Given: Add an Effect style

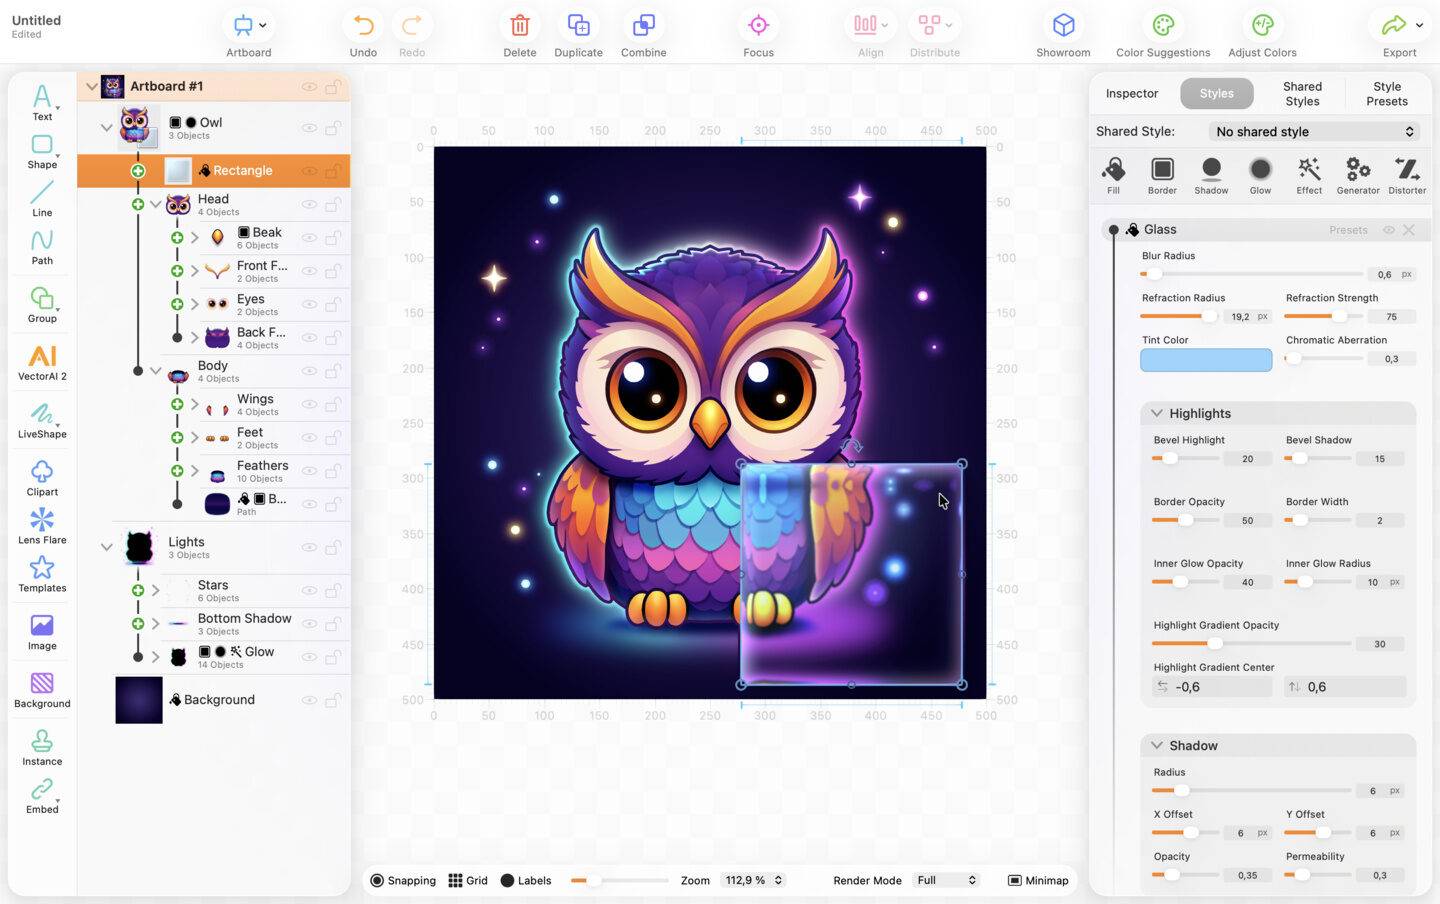Looking at the screenshot, I should pyautogui.click(x=1309, y=174).
